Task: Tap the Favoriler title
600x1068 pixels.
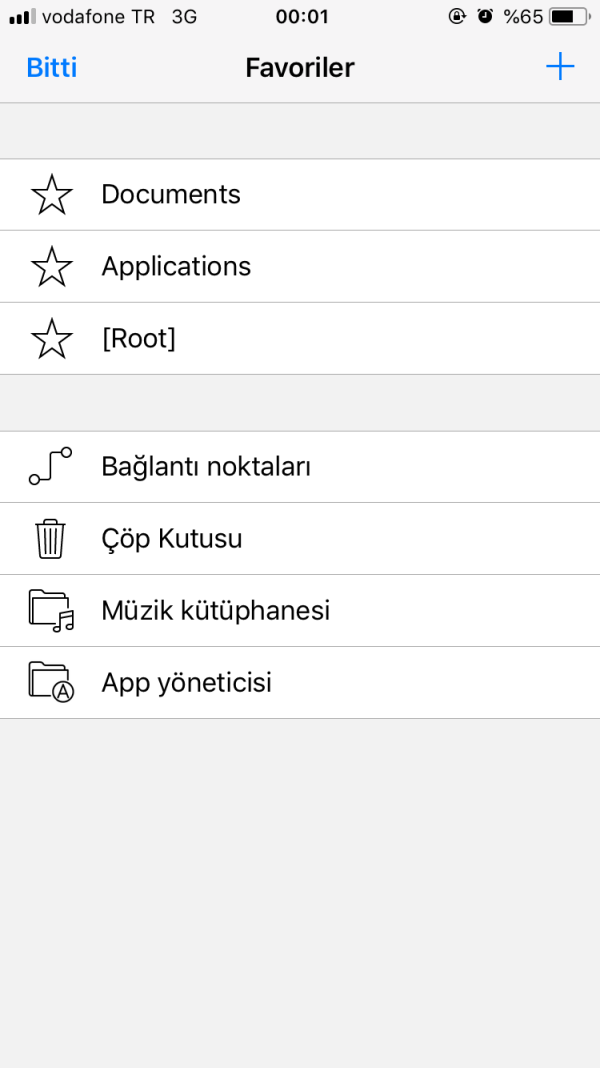Action: (x=300, y=67)
